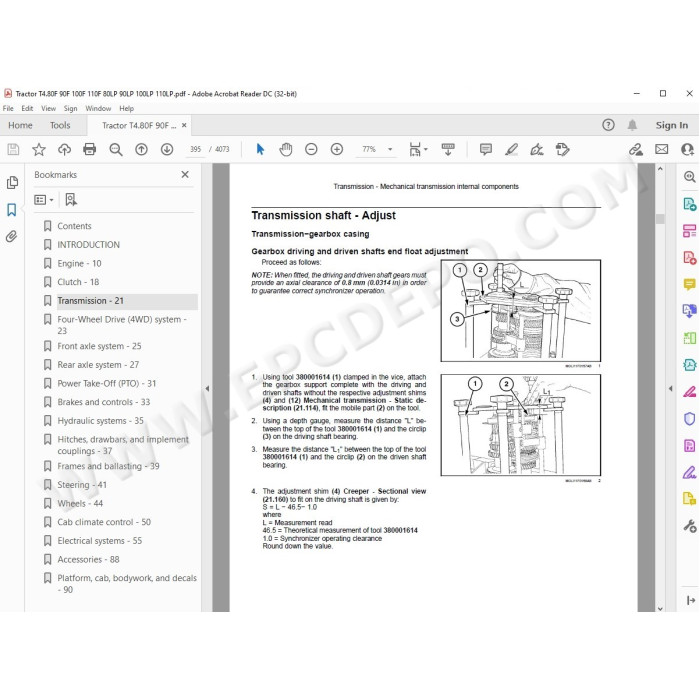Click the page number field

tap(196, 149)
